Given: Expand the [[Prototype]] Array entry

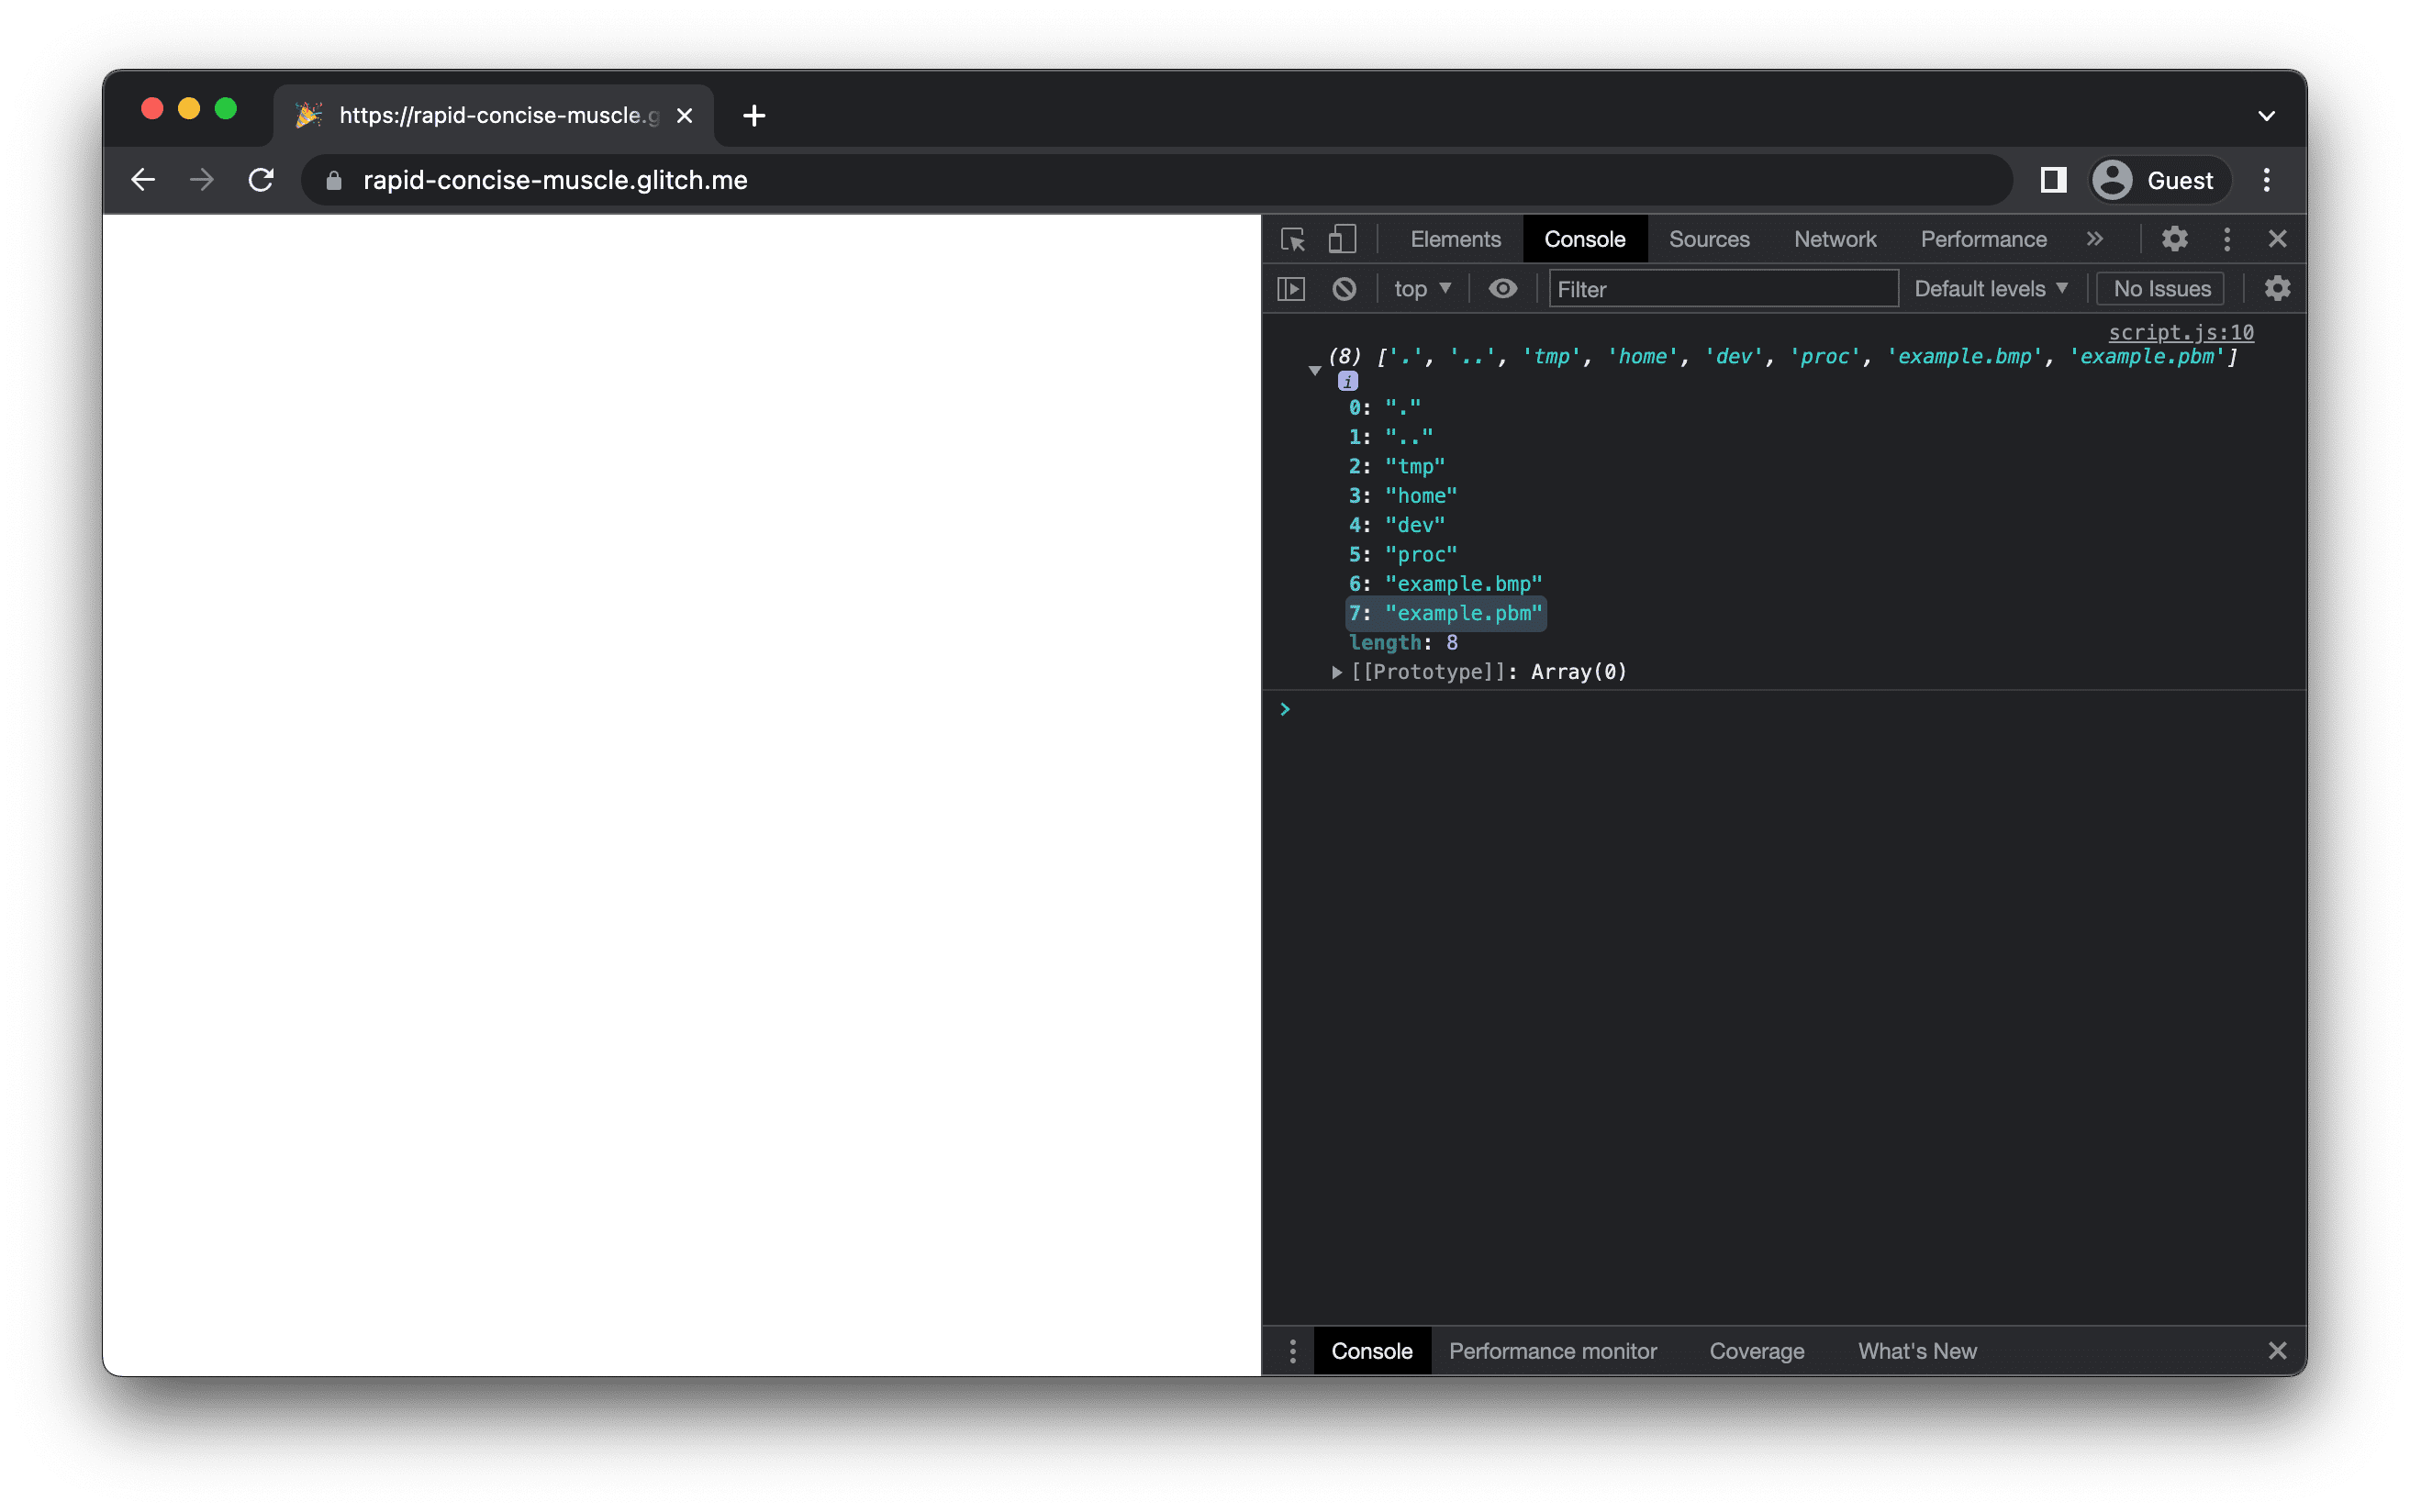Looking at the screenshot, I should [1332, 671].
